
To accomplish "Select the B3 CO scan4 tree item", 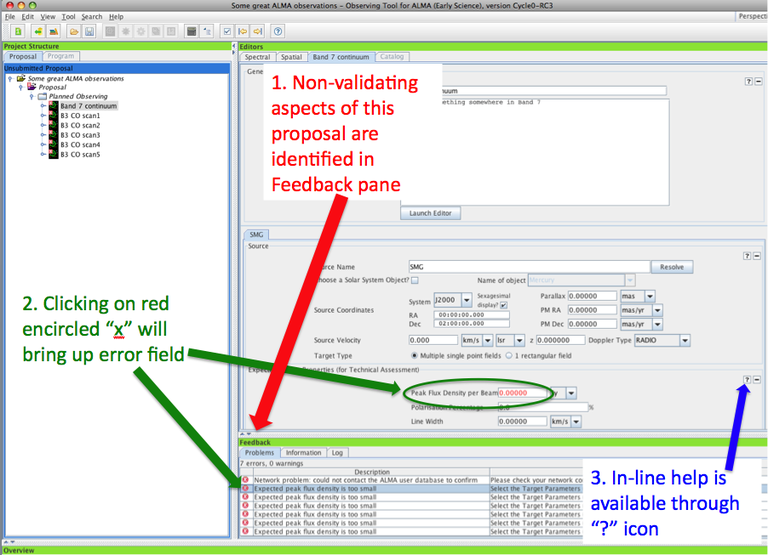I will (80, 145).
